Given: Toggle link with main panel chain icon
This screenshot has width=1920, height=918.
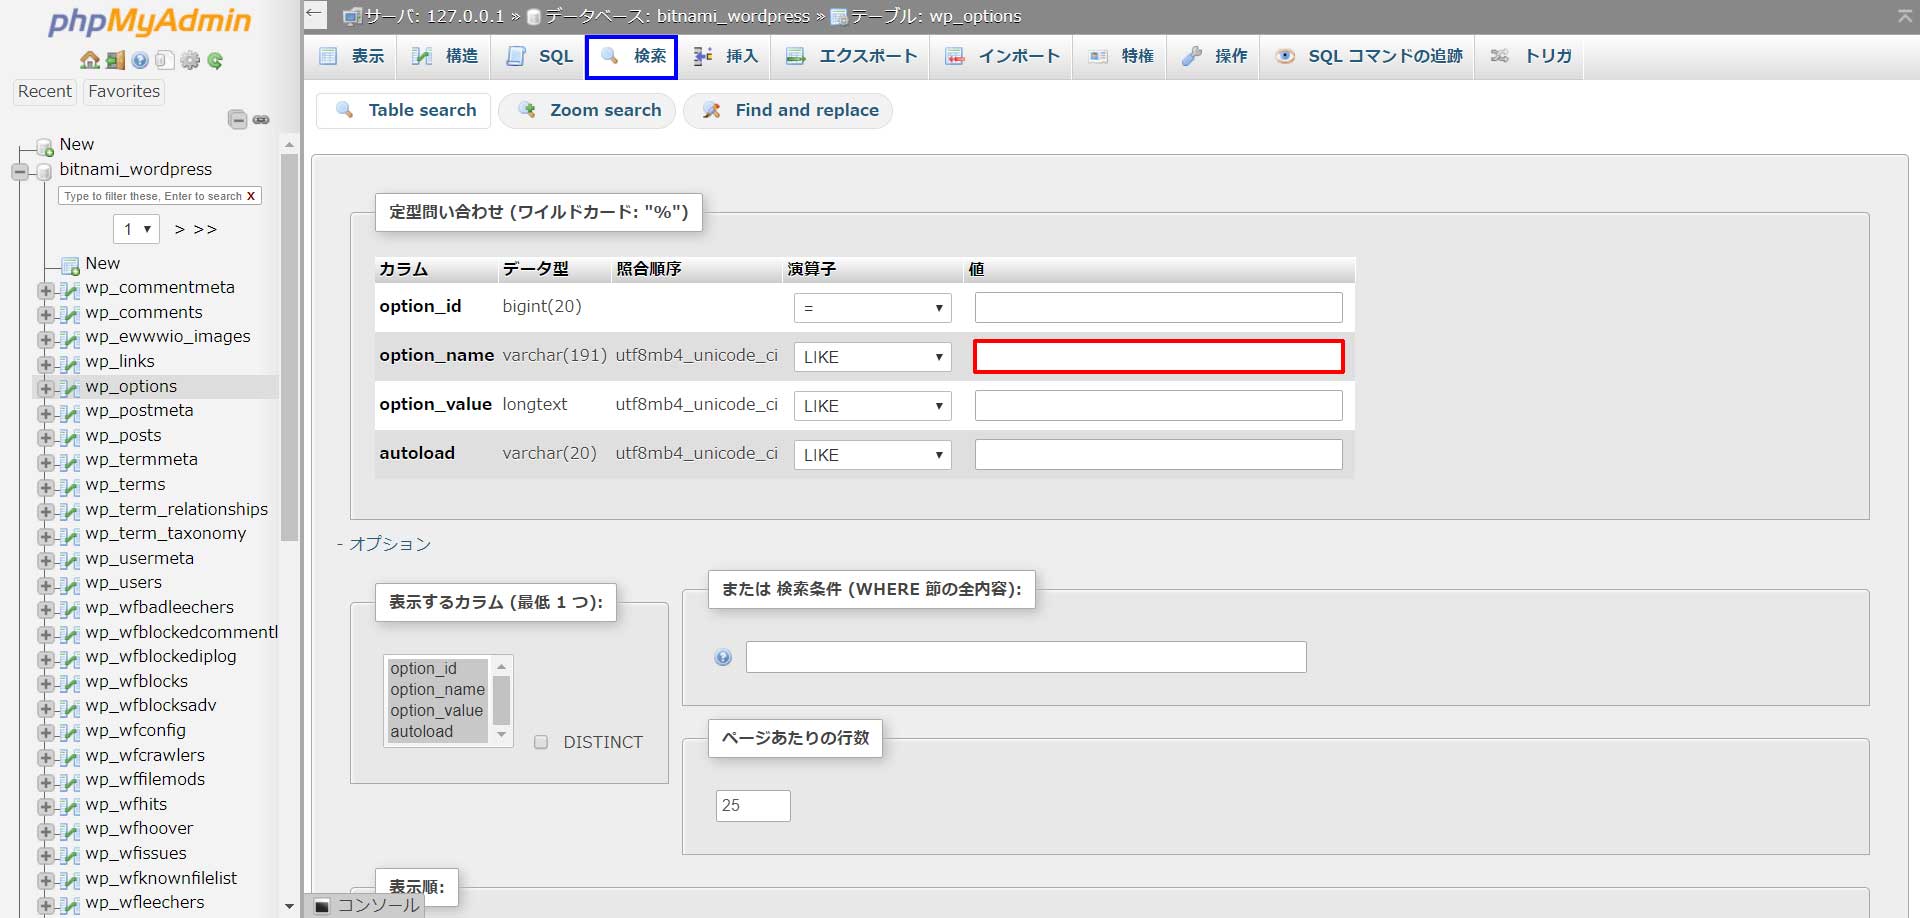Looking at the screenshot, I should [261, 120].
